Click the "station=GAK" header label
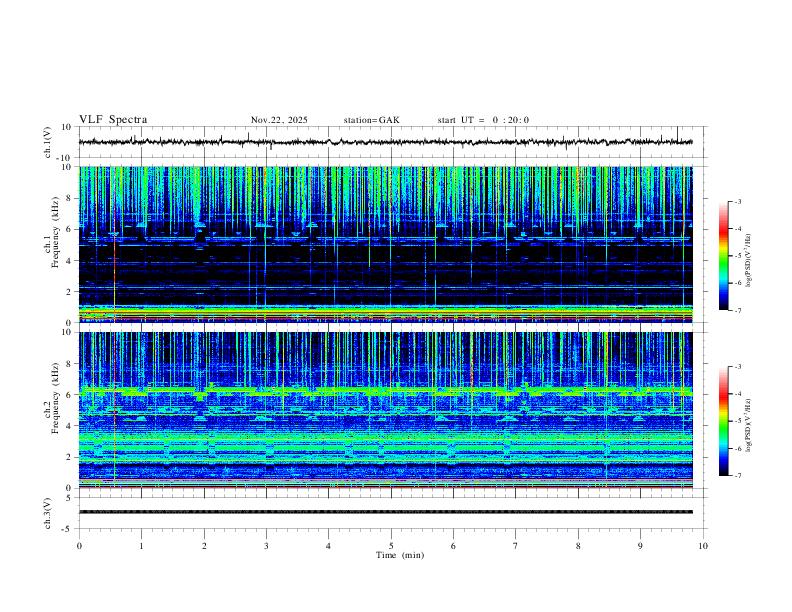 tap(371, 120)
